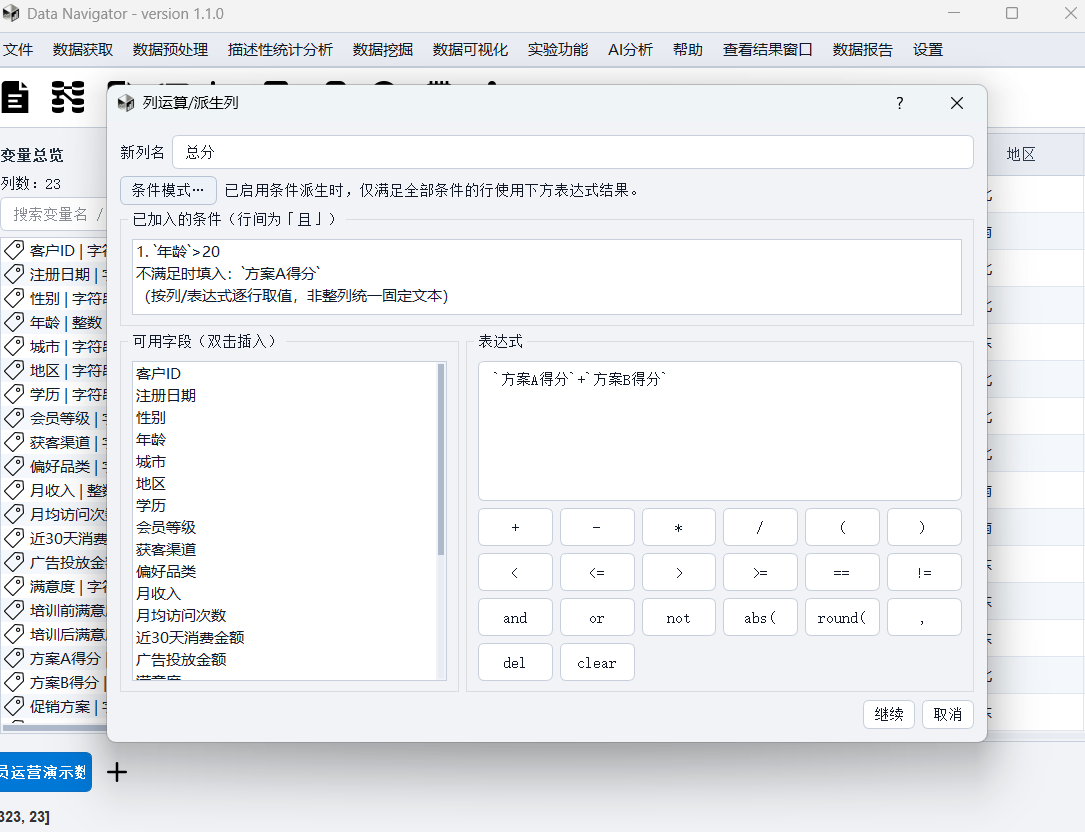This screenshot has width=1085, height=832.
Task: Open the AI分析 menu
Action: coord(630,50)
